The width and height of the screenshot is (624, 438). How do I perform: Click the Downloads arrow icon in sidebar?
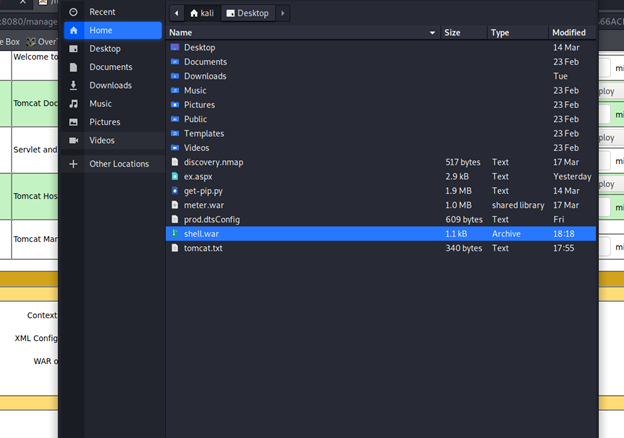tap(73, 85)
